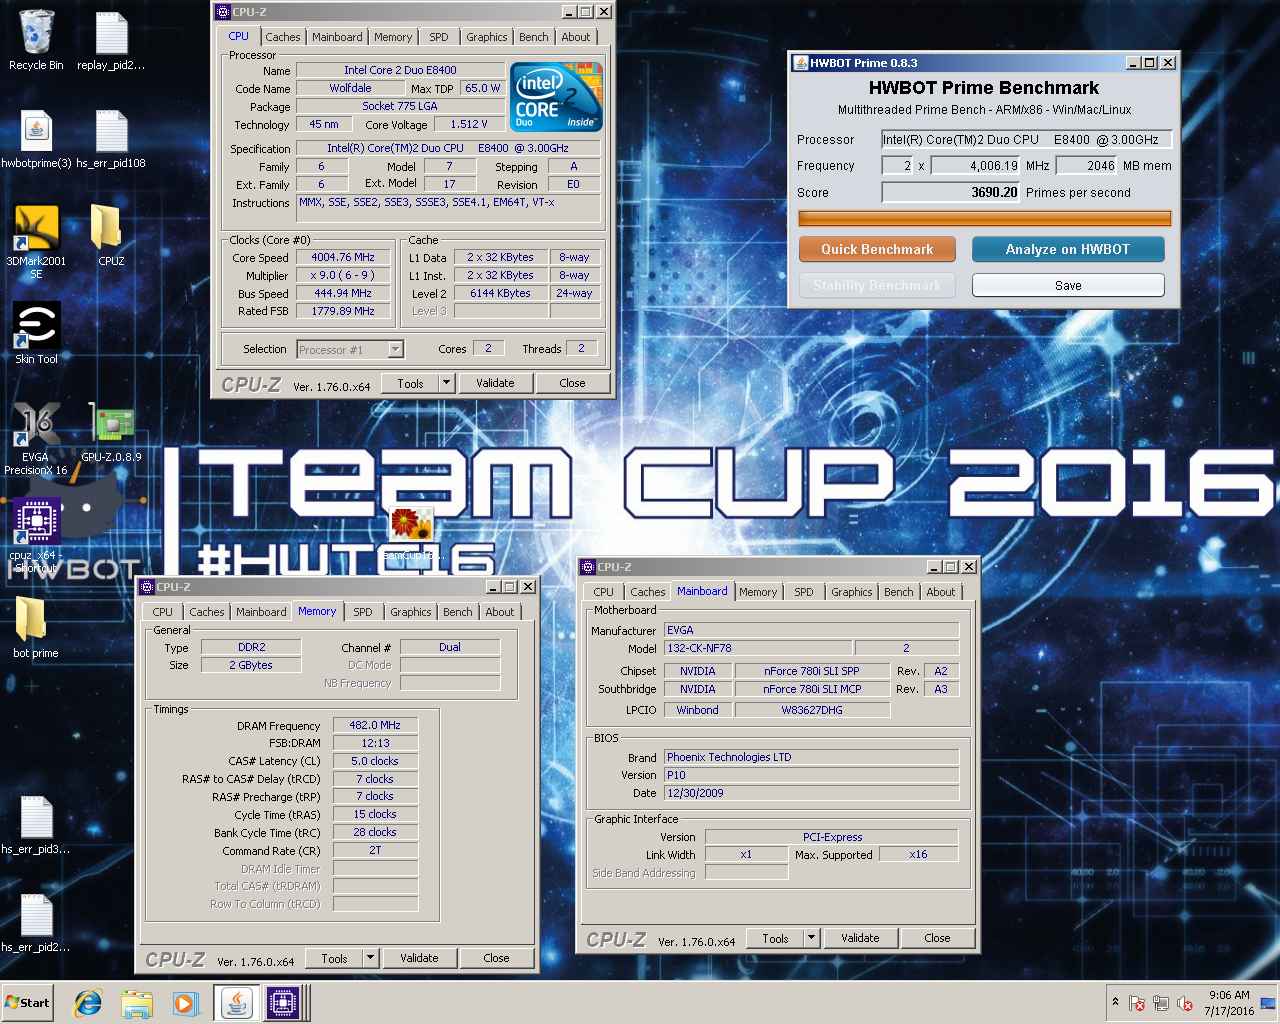Select the hwbotprime(3) Java file icon
The image size is (1280, 1024).
click(36, 139)
